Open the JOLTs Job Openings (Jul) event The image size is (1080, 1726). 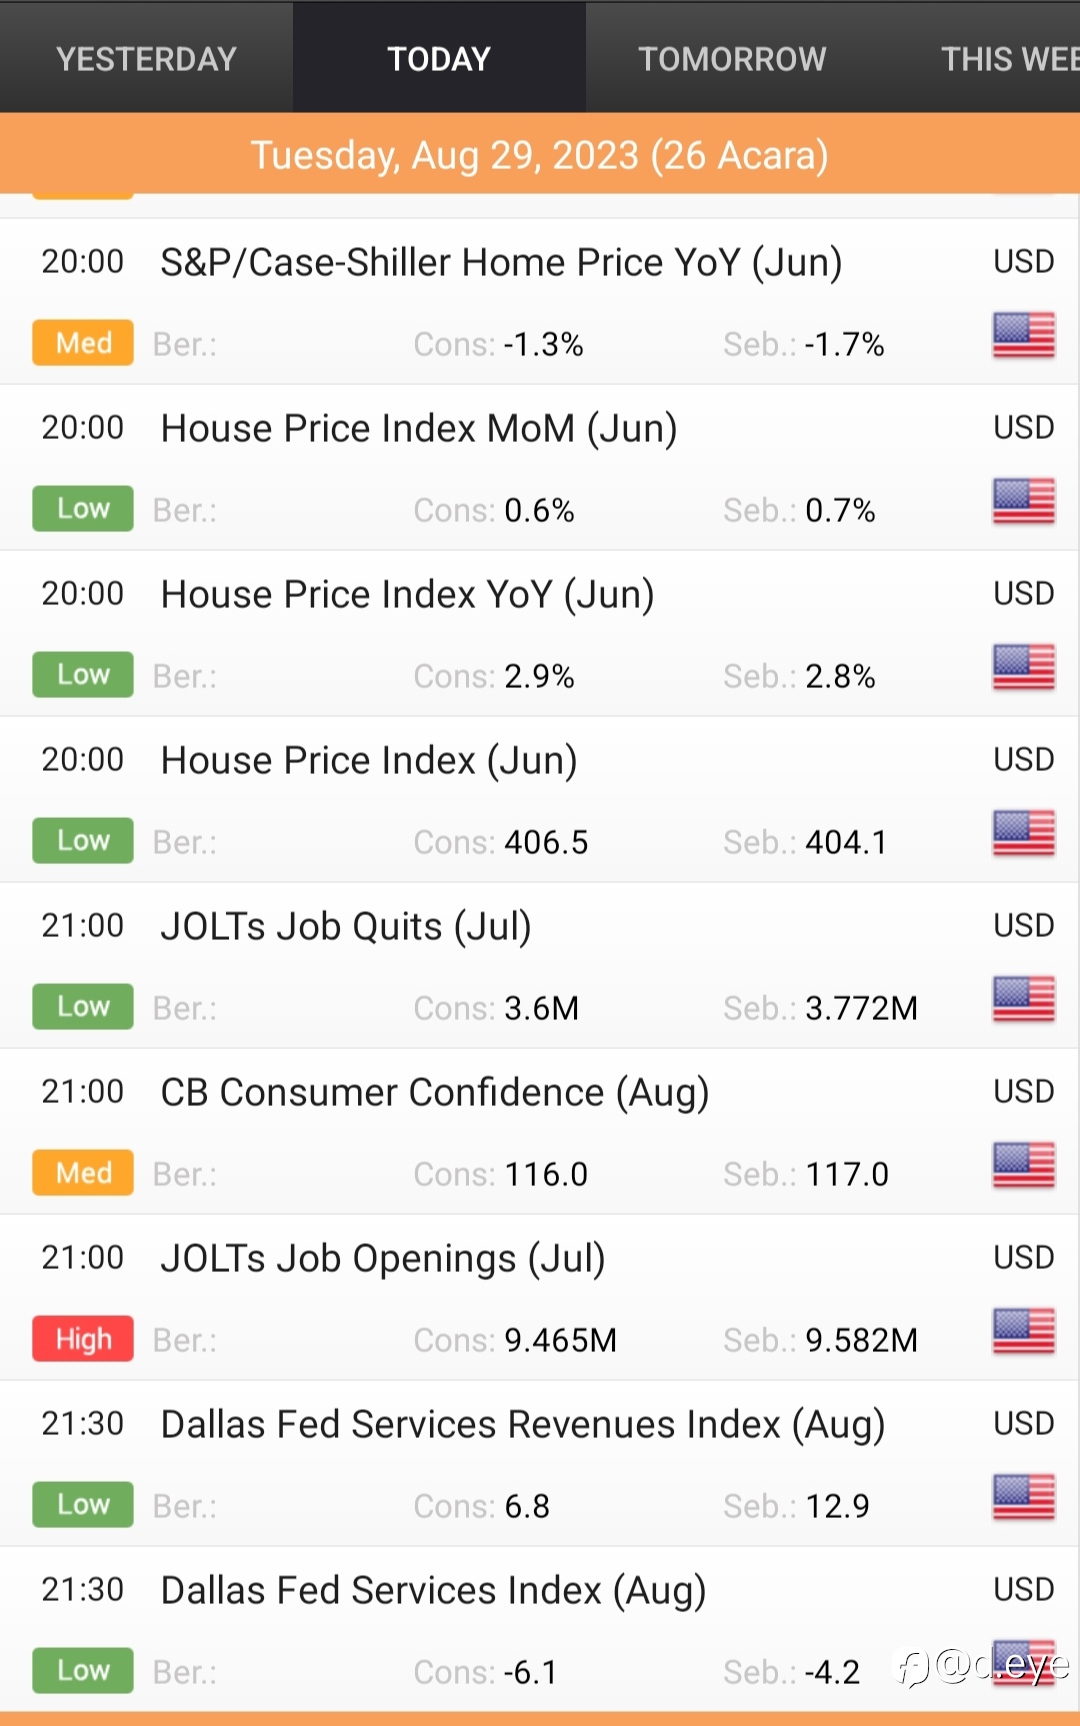[x=383, y=1259]
